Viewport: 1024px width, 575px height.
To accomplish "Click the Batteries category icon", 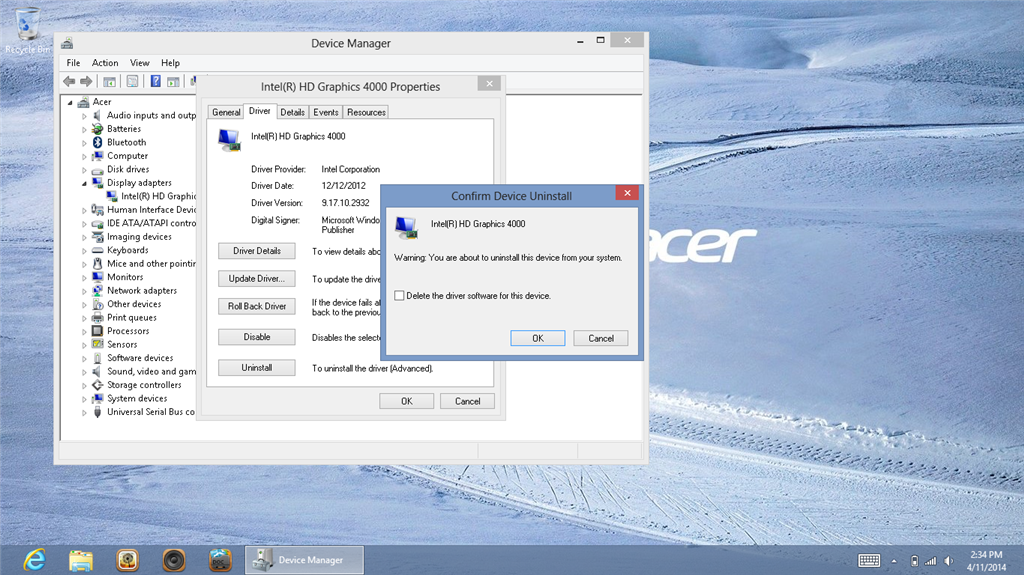I will 97,129.
